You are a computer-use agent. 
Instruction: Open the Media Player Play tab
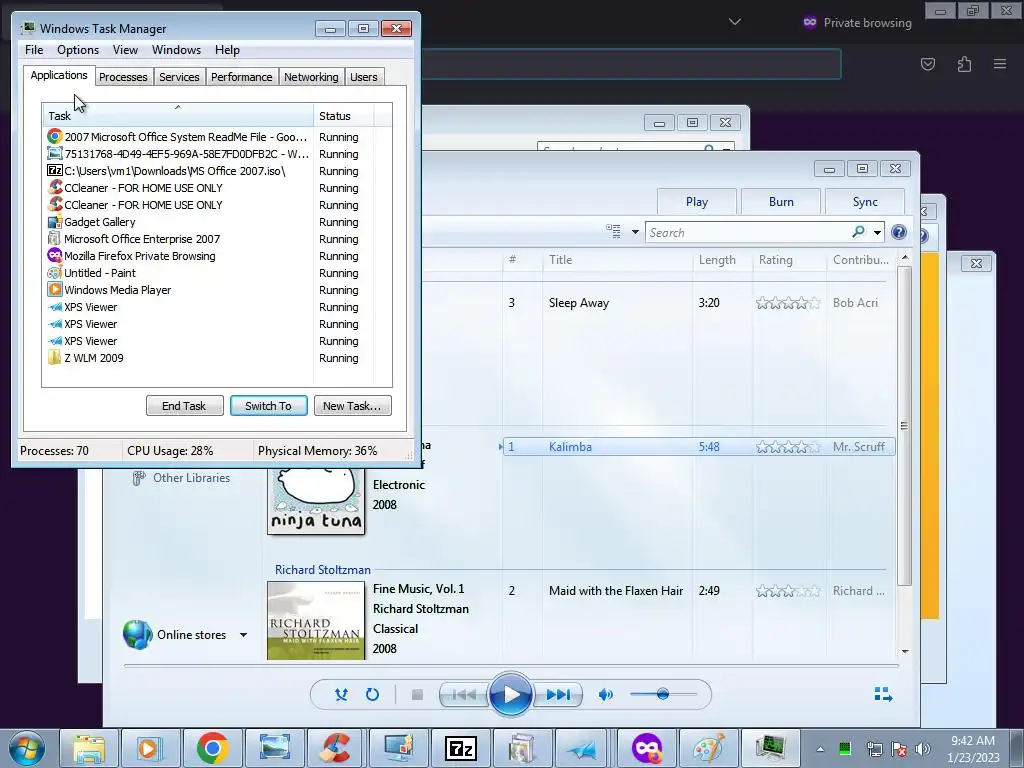click(x=697, y=202)
